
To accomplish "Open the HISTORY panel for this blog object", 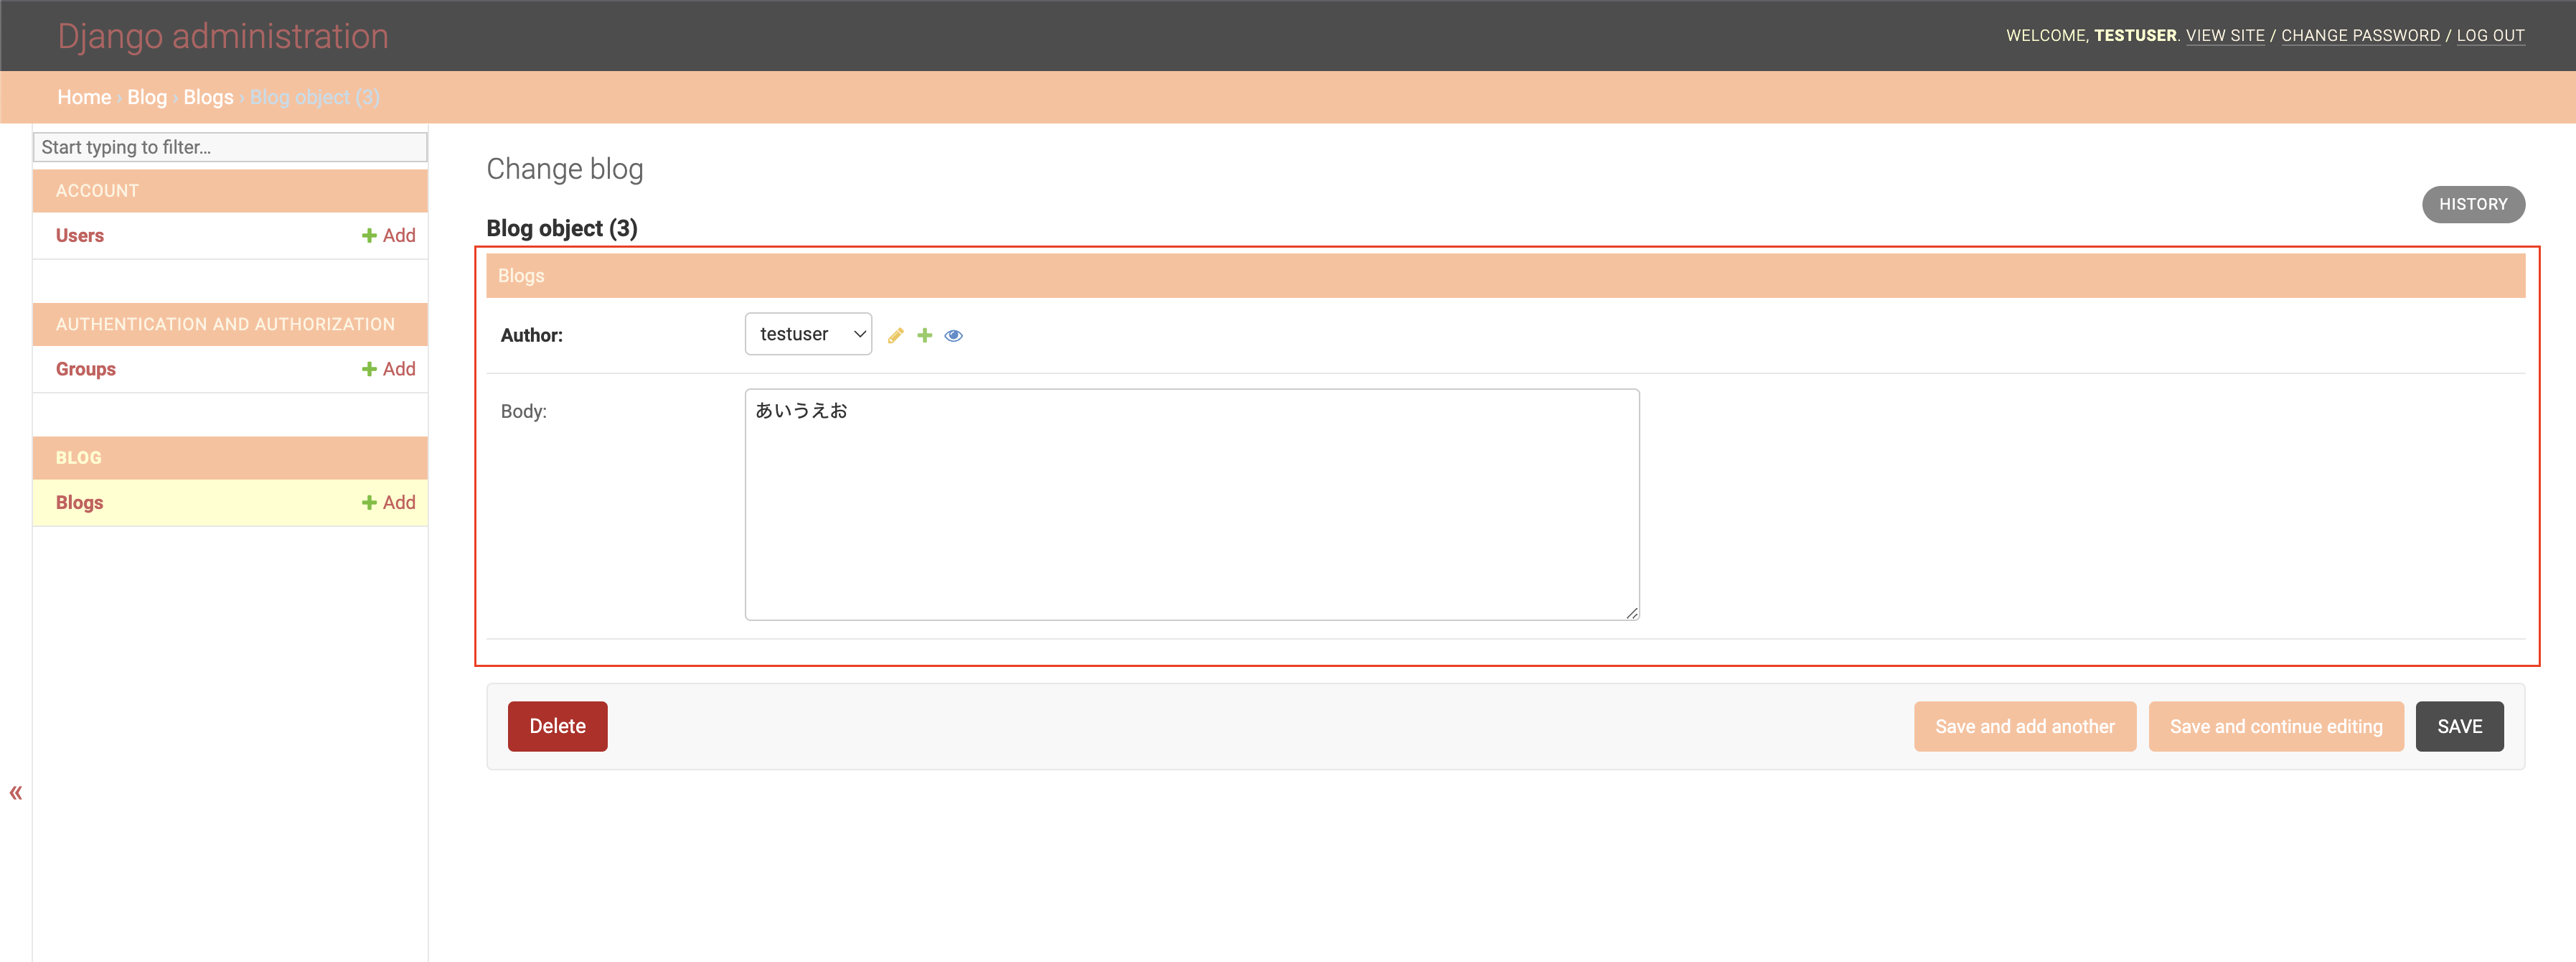I will pyautogui.click(x=2473, y=204).
